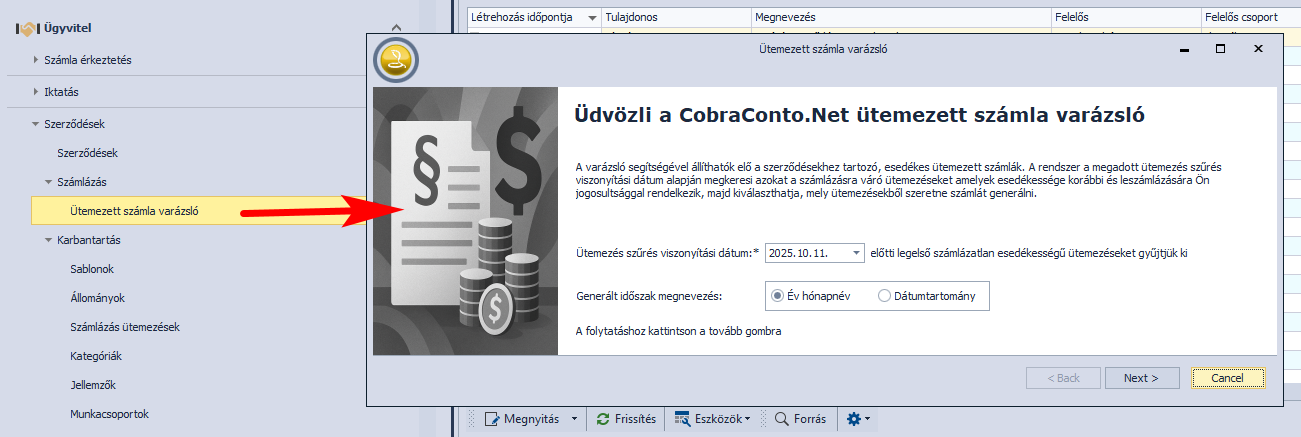Click the Forrás magnifier icon

(781, 419)
